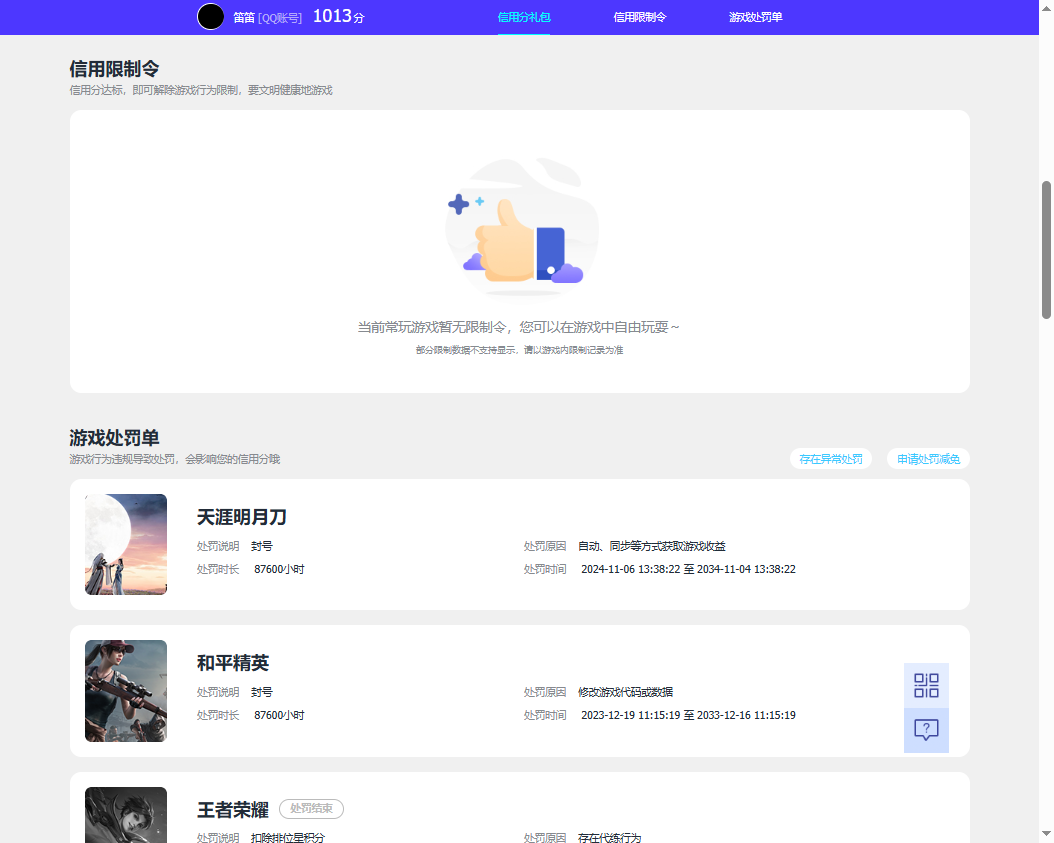
Task: Click the 2024-11-06 penalty time range
Action: tap(688, 569)
